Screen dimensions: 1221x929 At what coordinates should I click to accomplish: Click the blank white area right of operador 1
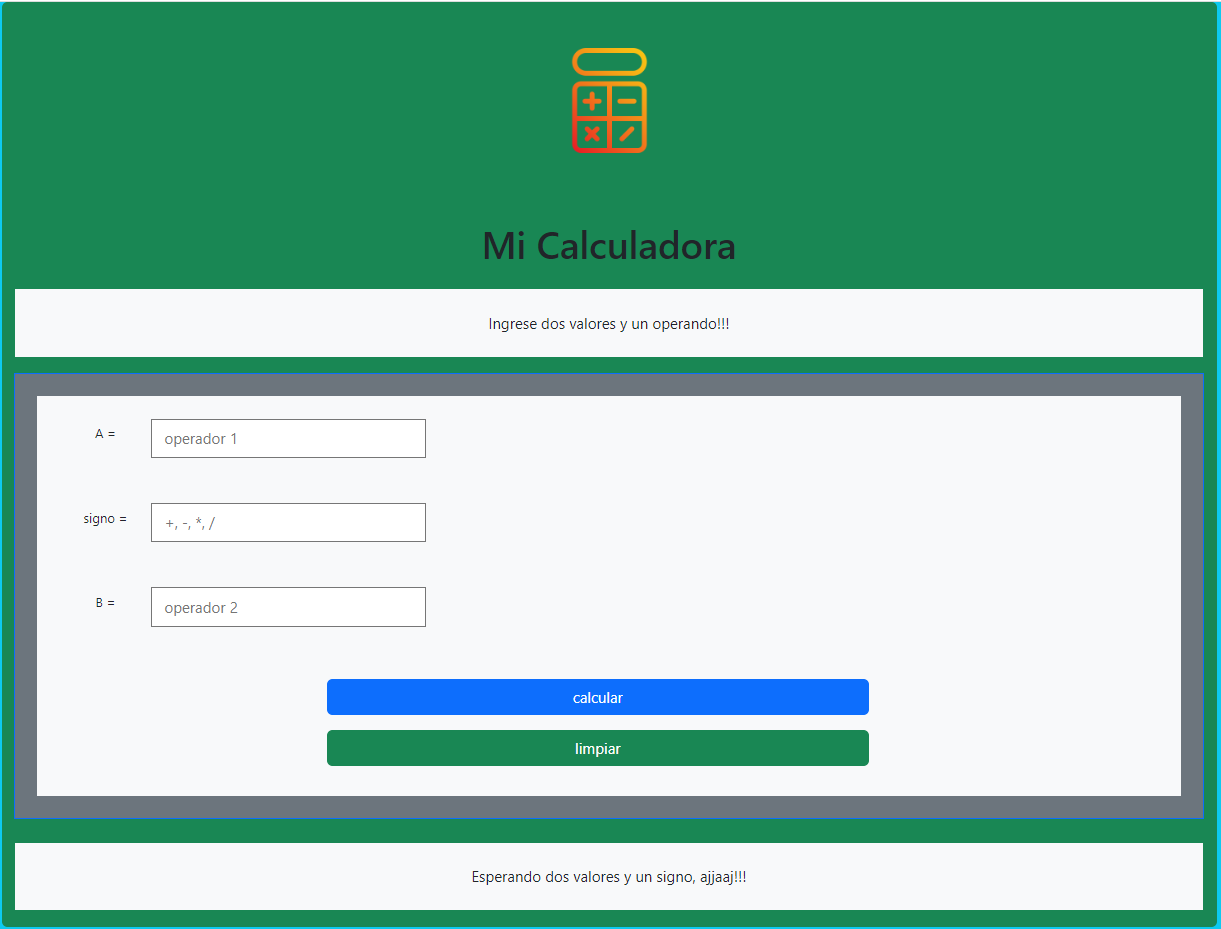(800, 438)
